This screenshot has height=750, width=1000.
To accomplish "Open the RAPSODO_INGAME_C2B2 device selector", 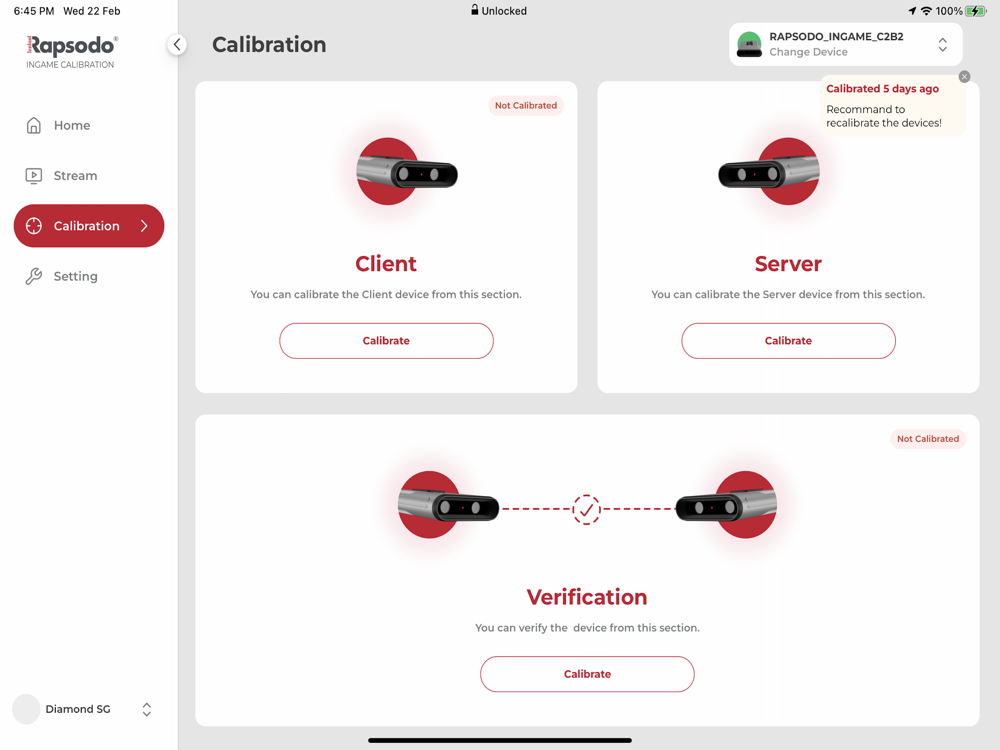I will (846, 44).
